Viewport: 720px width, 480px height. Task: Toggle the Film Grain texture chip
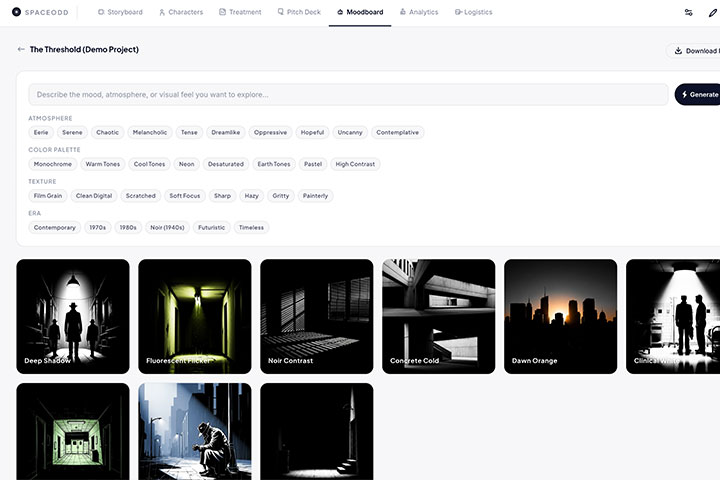click(x=48, y=196)
